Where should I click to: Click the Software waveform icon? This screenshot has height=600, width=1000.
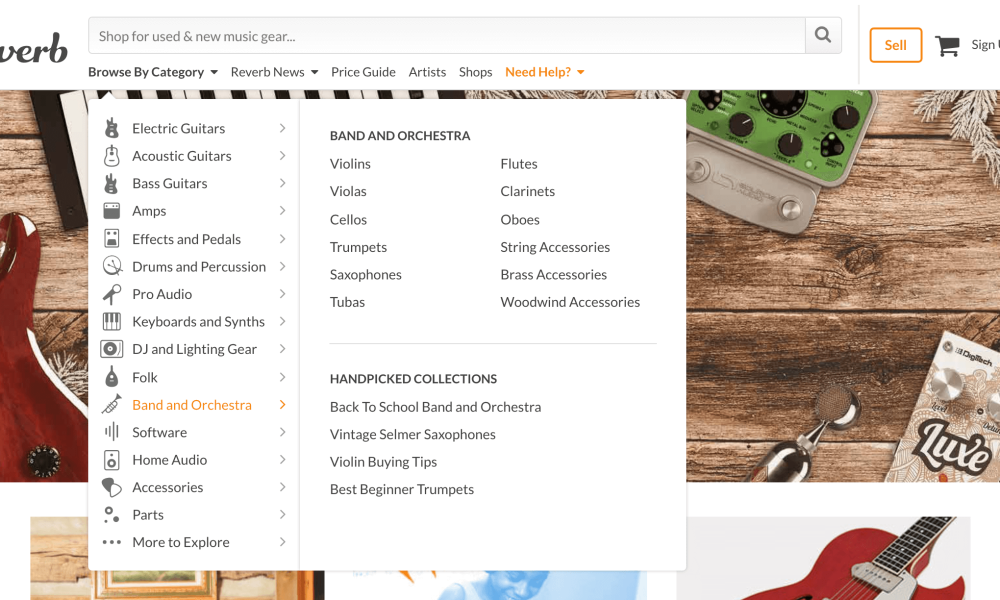[x=112, y=432]
